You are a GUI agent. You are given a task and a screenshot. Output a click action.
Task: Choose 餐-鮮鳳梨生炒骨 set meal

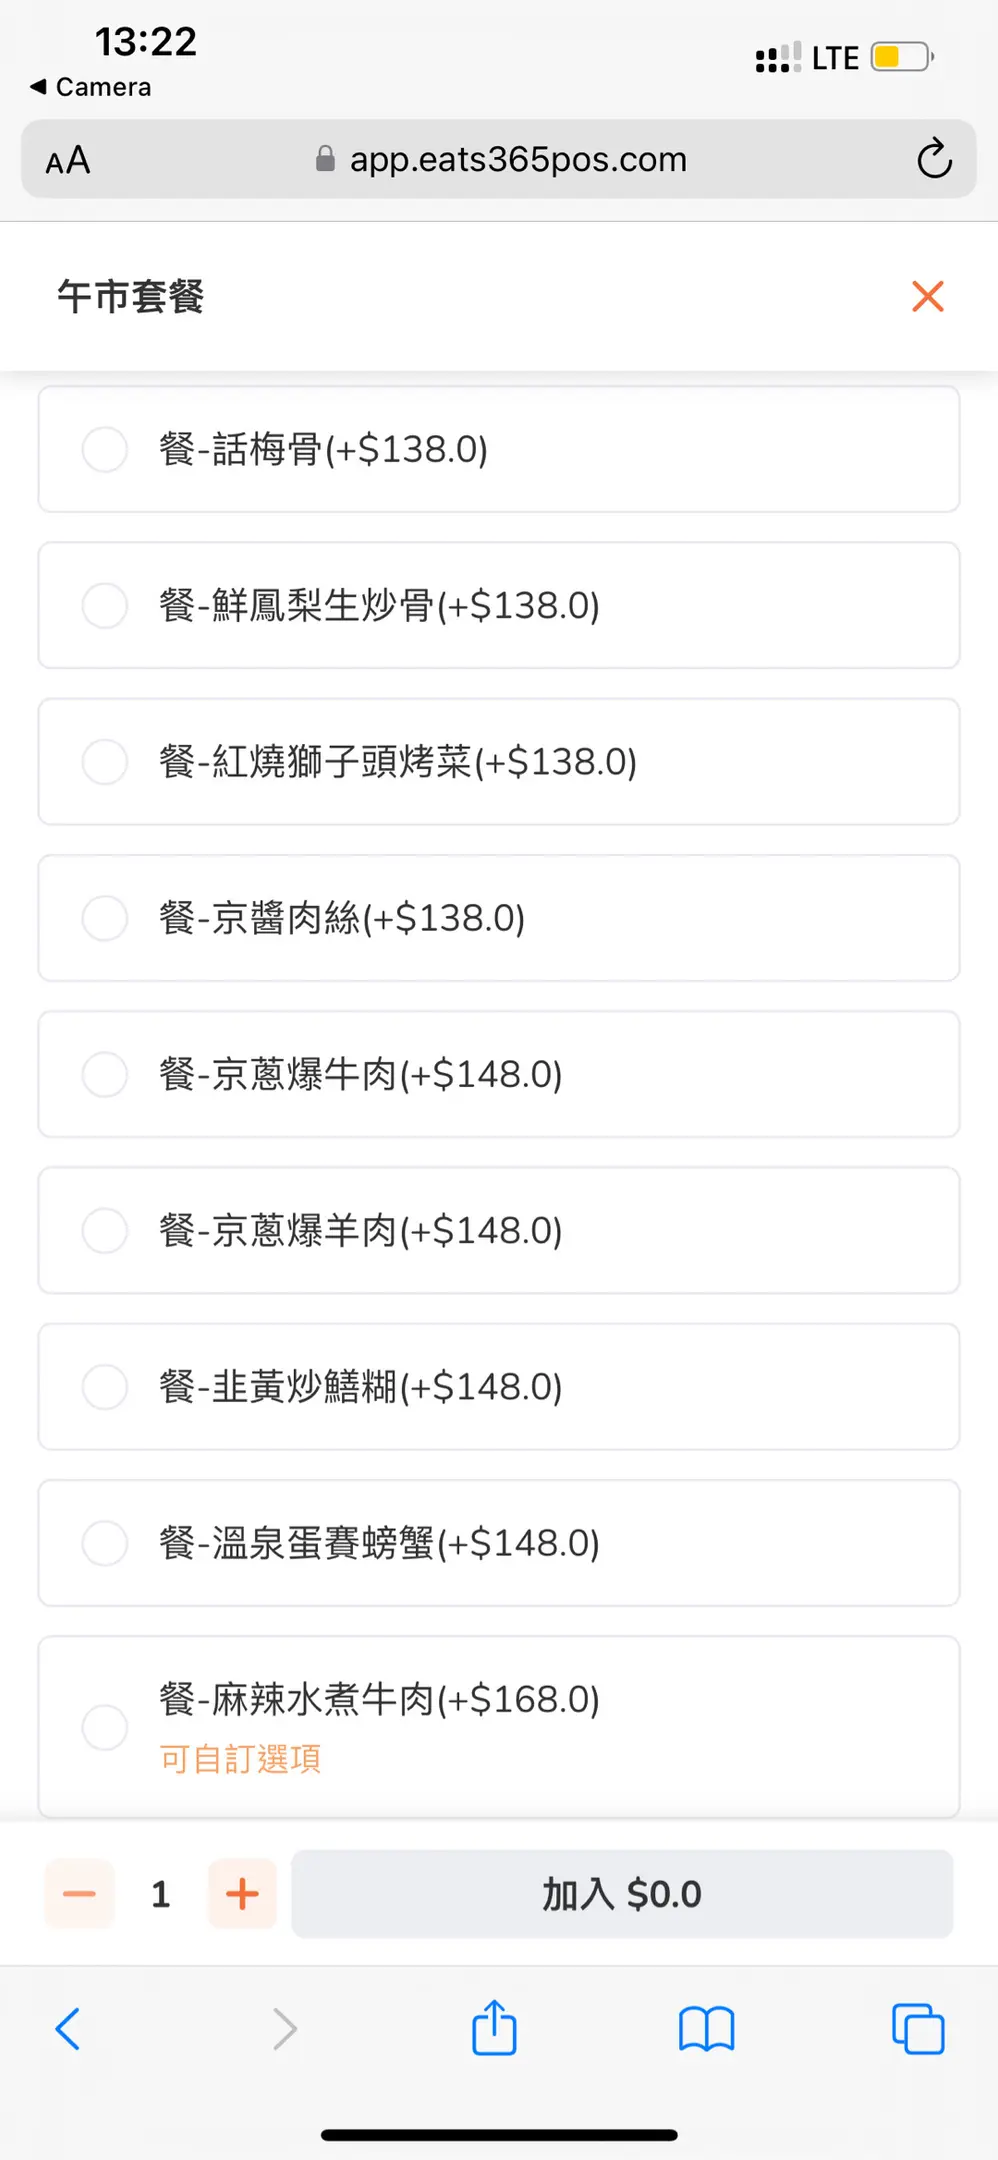(x=105, y=605)
